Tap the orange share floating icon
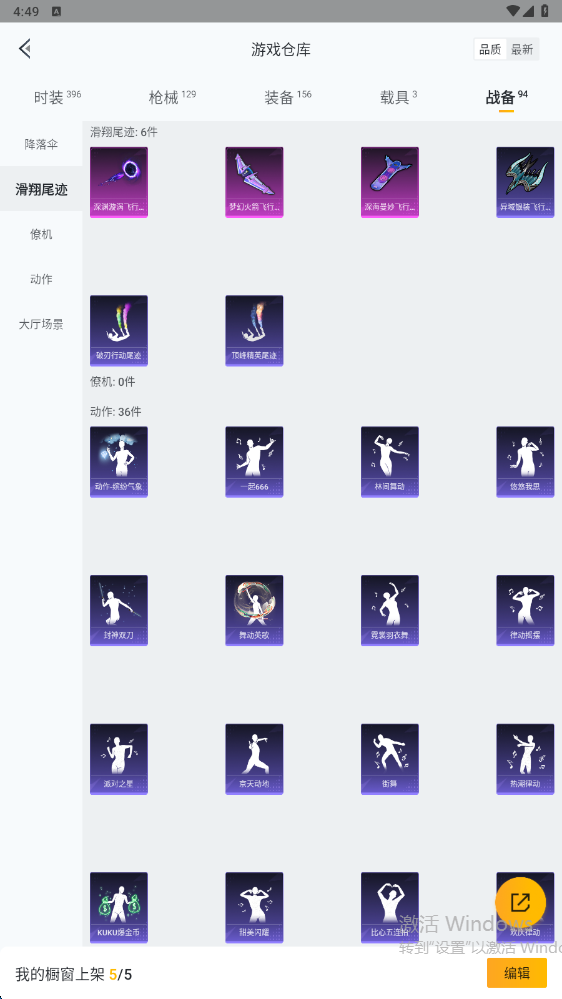 [521, 902]
